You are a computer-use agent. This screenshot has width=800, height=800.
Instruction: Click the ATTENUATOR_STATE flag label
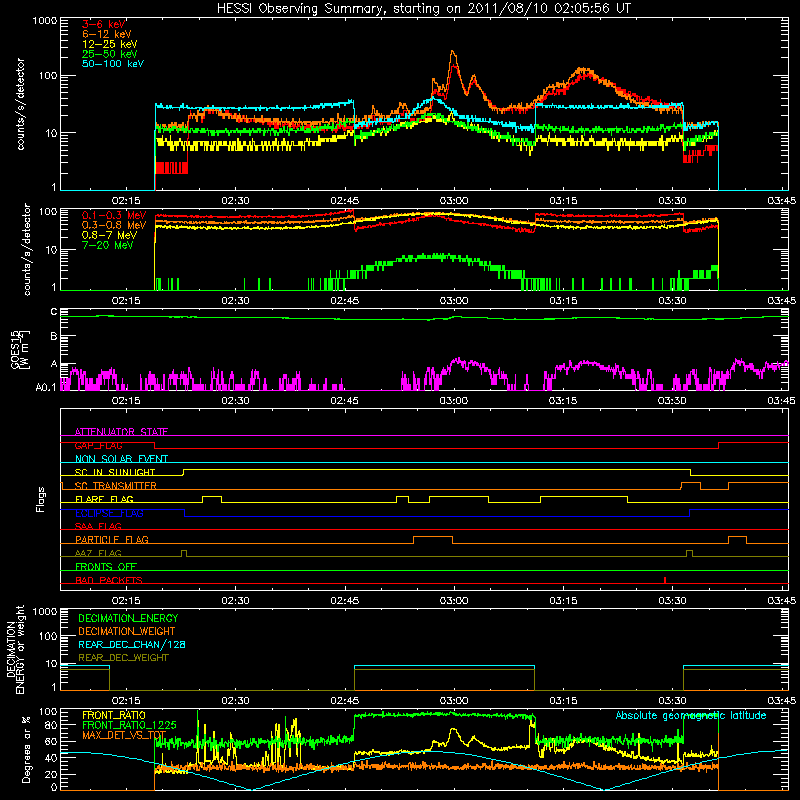[x=121, y=432]
